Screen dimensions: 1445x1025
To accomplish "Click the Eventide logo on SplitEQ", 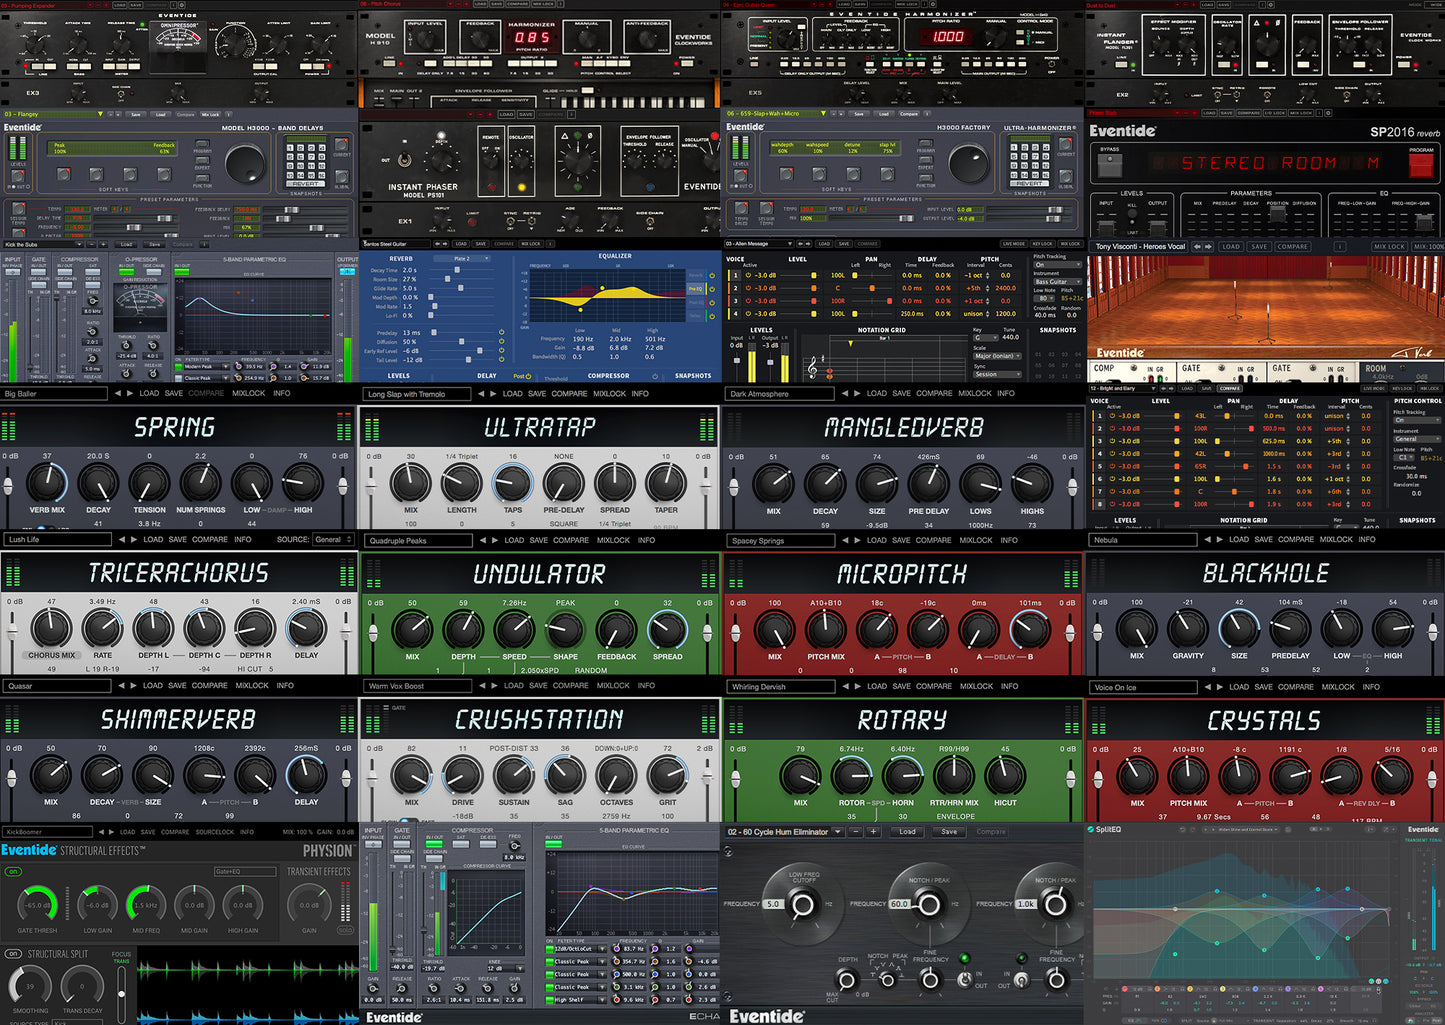I will point(1421,829).
